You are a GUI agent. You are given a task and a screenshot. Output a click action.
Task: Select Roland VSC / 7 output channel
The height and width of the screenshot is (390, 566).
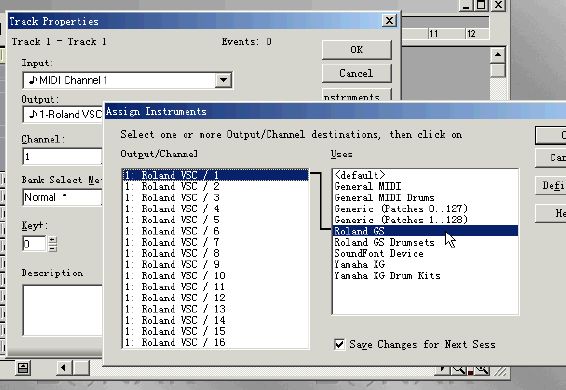tap(215, 242)
